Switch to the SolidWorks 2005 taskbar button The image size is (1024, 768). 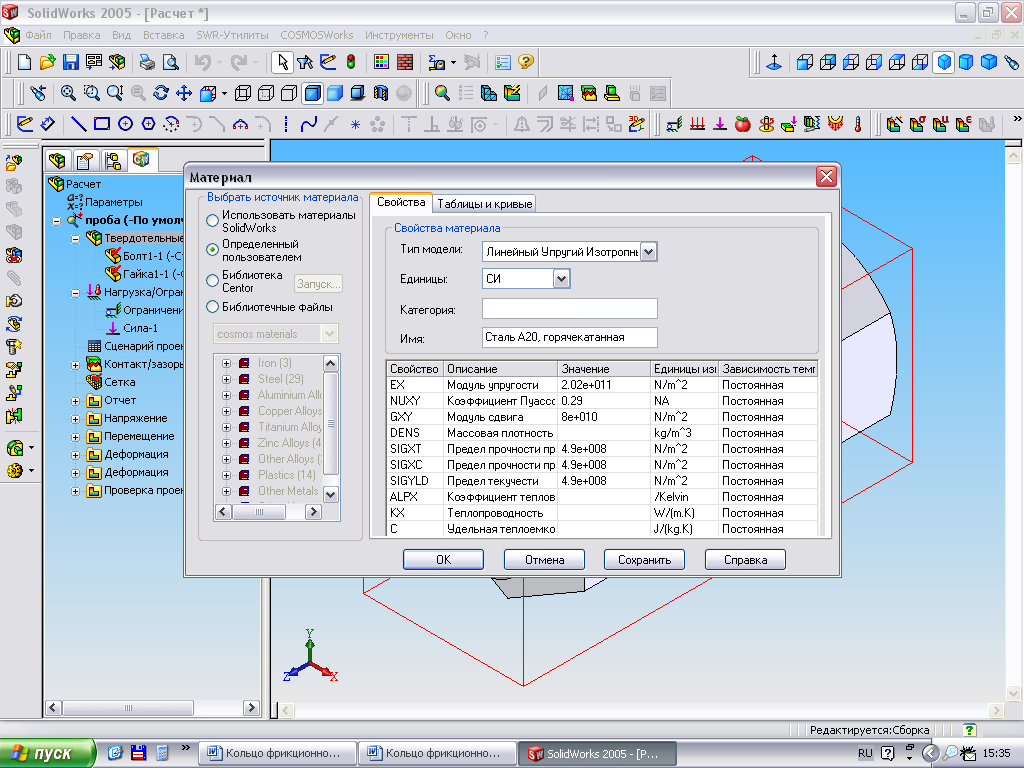pyautogui.click(x=597, y=754)
